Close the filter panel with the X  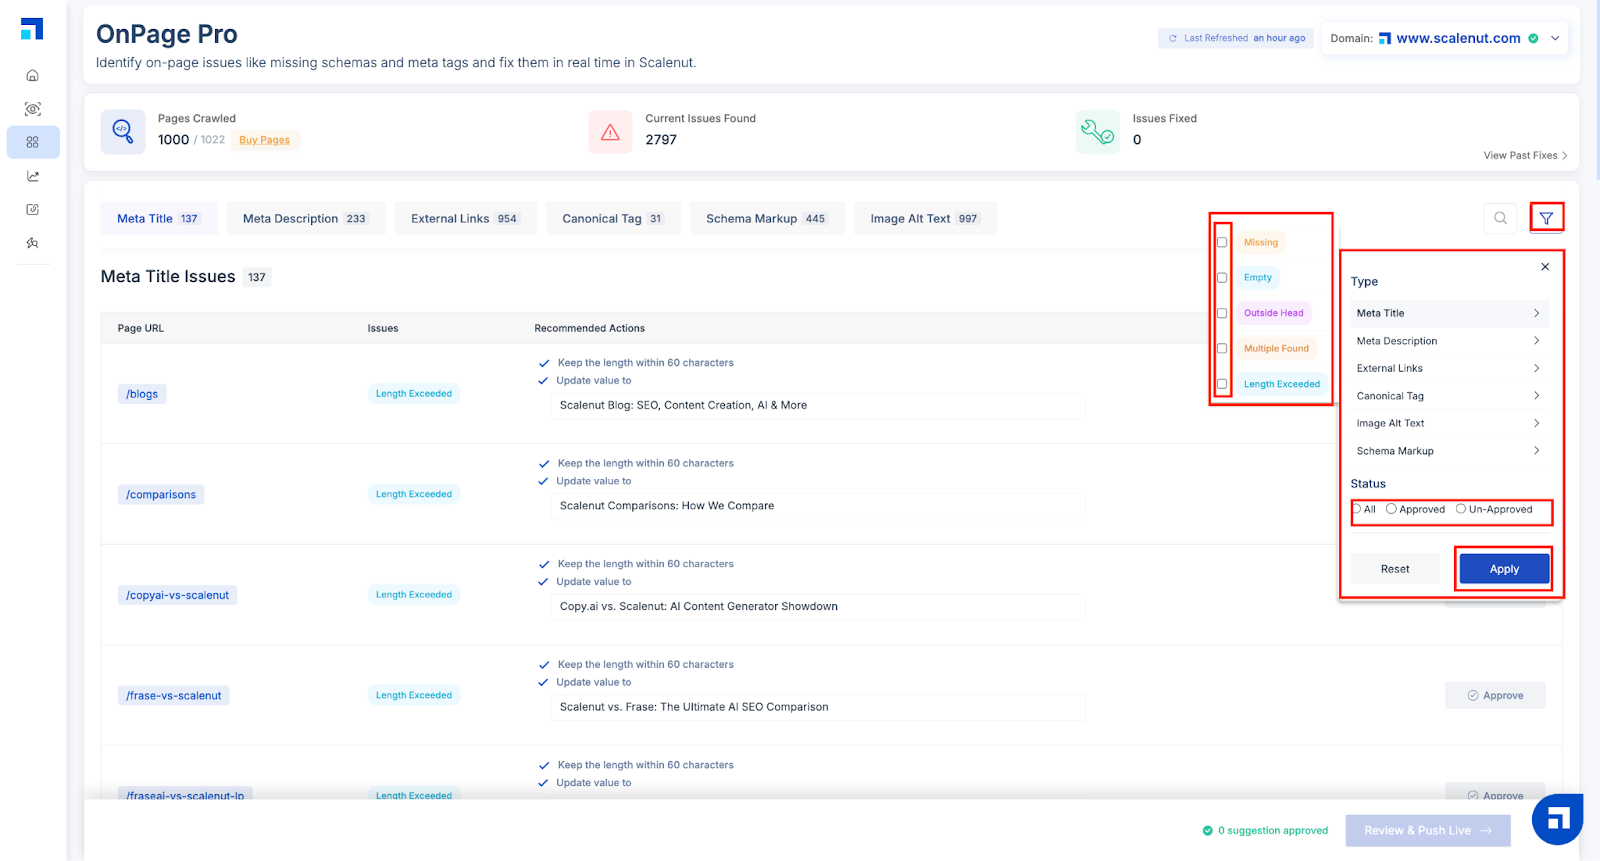[x=1545, y=267]
